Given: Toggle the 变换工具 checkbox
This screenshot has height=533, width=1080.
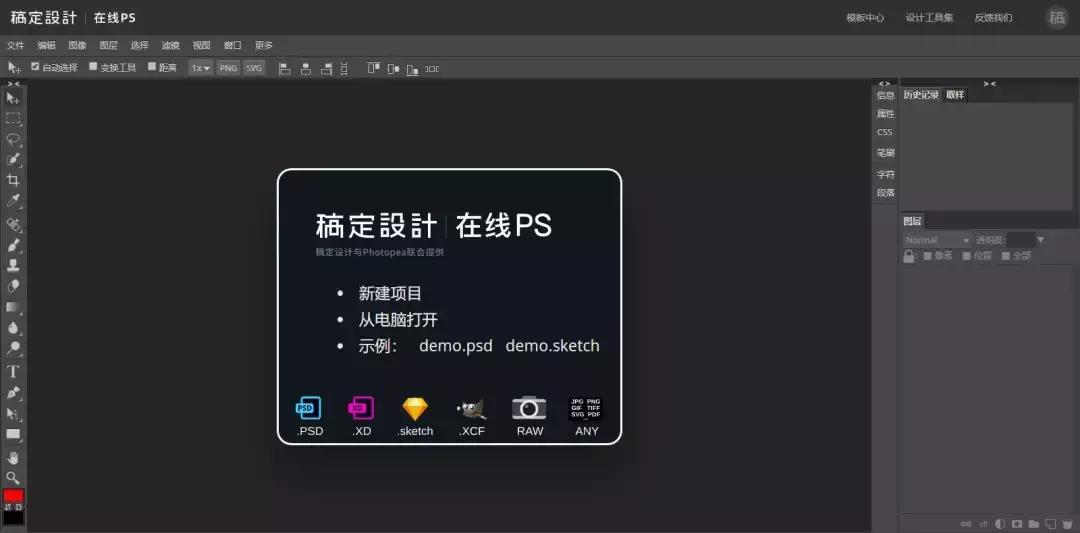Looking at the screenshot, I should pyautogui.click(x=93, y=67).
